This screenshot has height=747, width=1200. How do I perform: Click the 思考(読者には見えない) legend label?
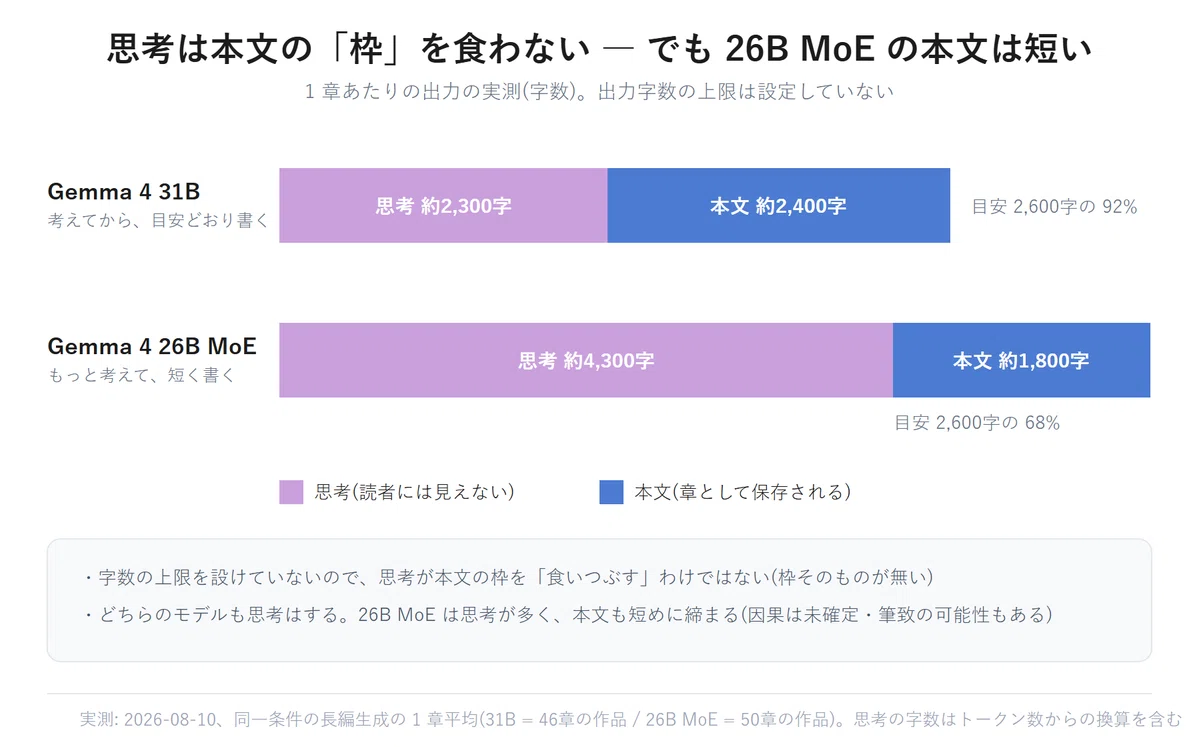415,492
